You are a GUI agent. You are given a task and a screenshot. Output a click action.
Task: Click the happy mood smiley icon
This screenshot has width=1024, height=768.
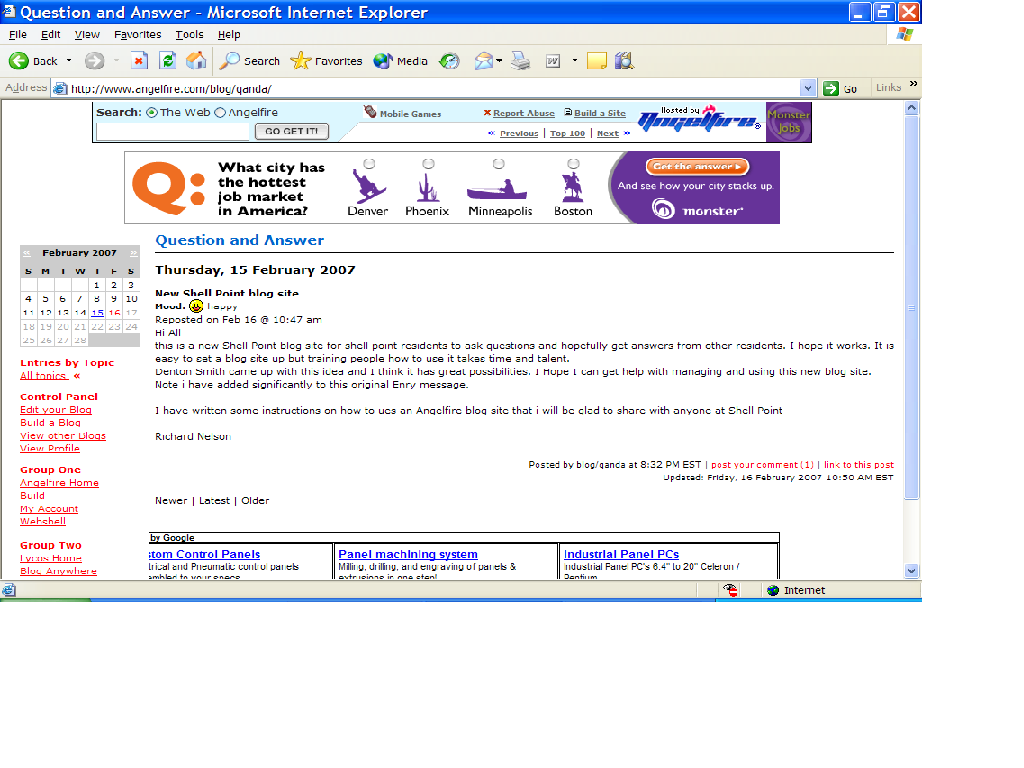point(196,306)
